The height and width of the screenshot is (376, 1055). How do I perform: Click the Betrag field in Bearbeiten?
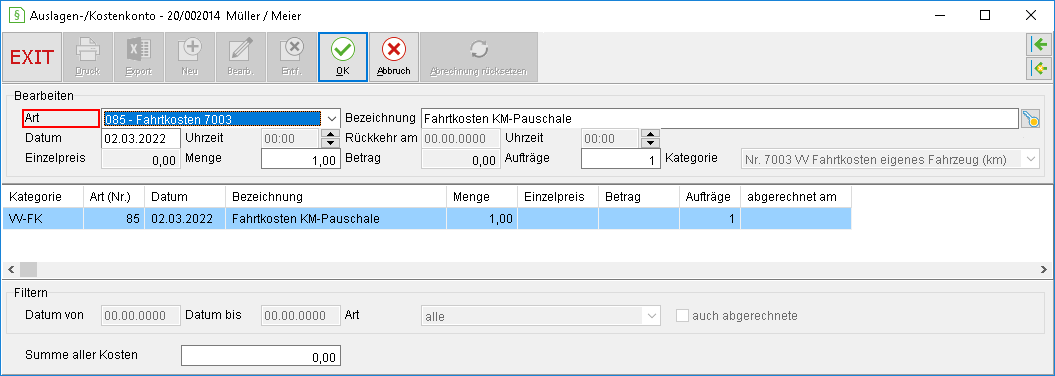pyautogui.click(x=460, y=159)
